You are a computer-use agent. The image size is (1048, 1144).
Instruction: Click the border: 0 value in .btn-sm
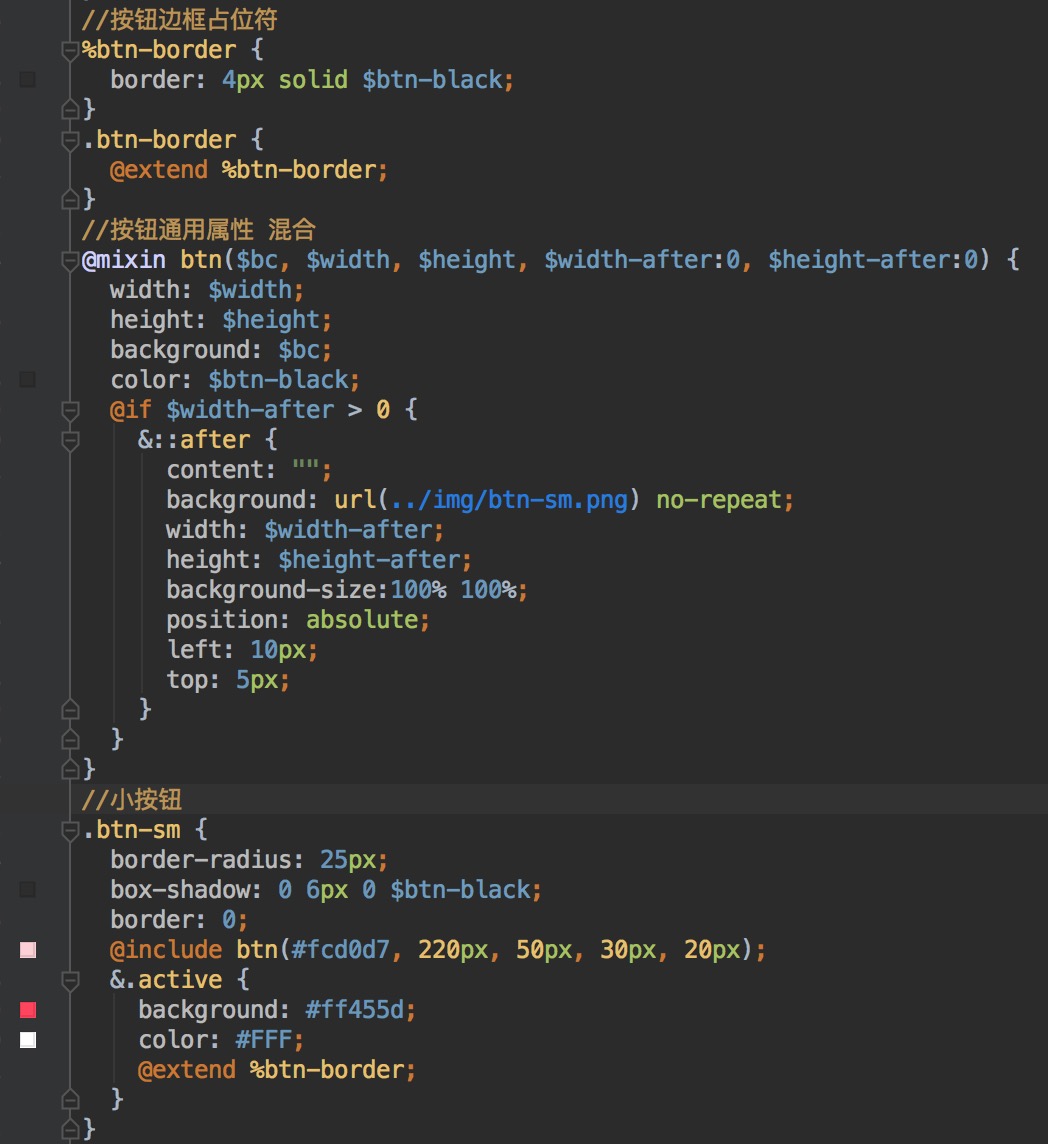click(229, 919)
